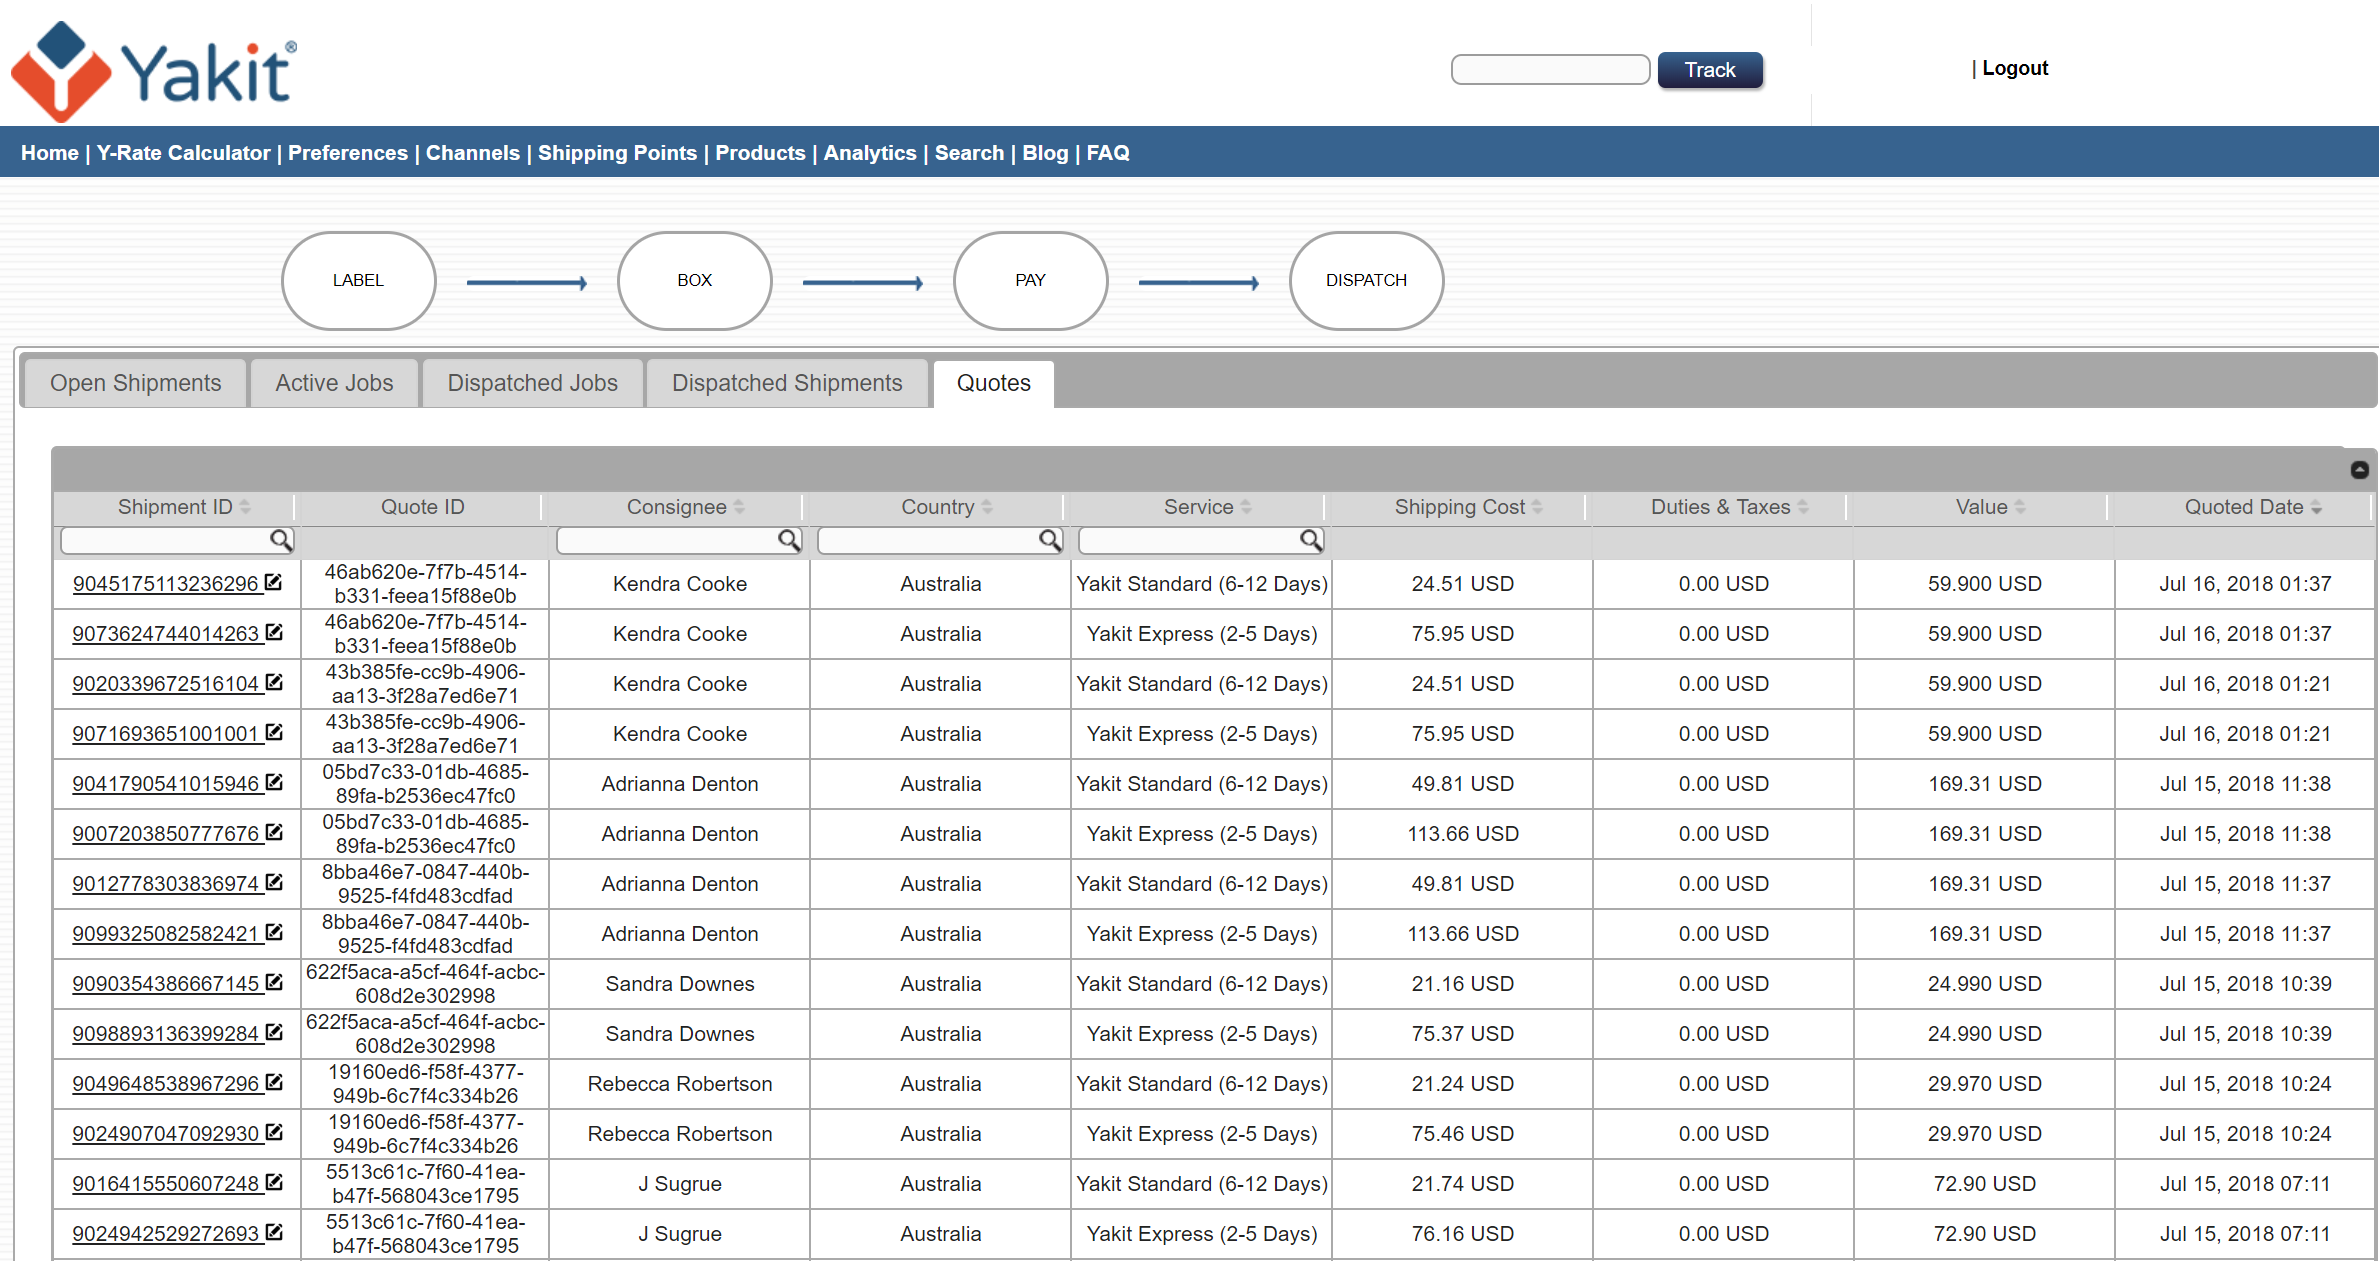This screenshot has height=1261, width=2379.
Task: Open shipment link 9045175113236296
Action: pos(165,584)
